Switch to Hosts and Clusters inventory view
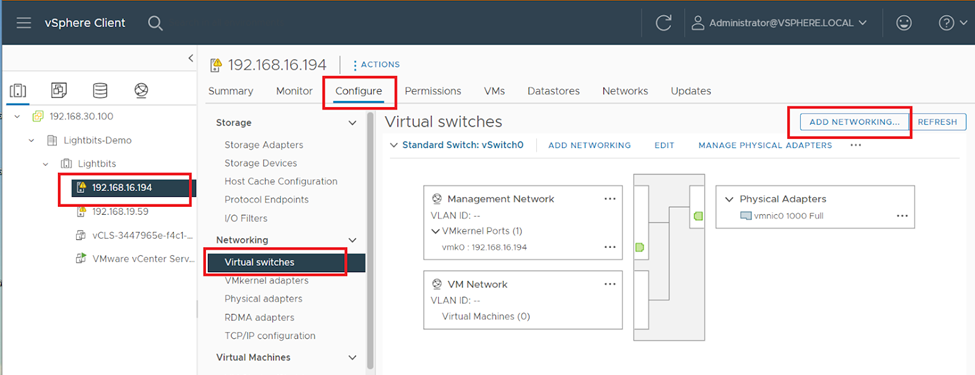975x375 pixels. 18,91
